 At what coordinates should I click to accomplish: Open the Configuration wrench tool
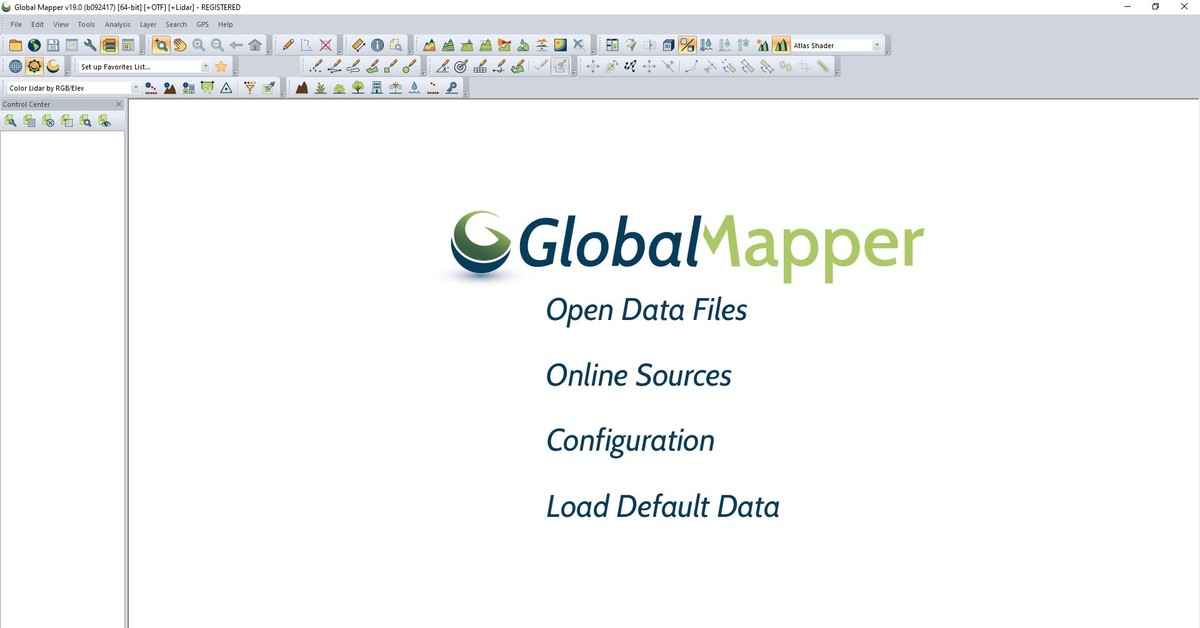(x=90, y=45)
